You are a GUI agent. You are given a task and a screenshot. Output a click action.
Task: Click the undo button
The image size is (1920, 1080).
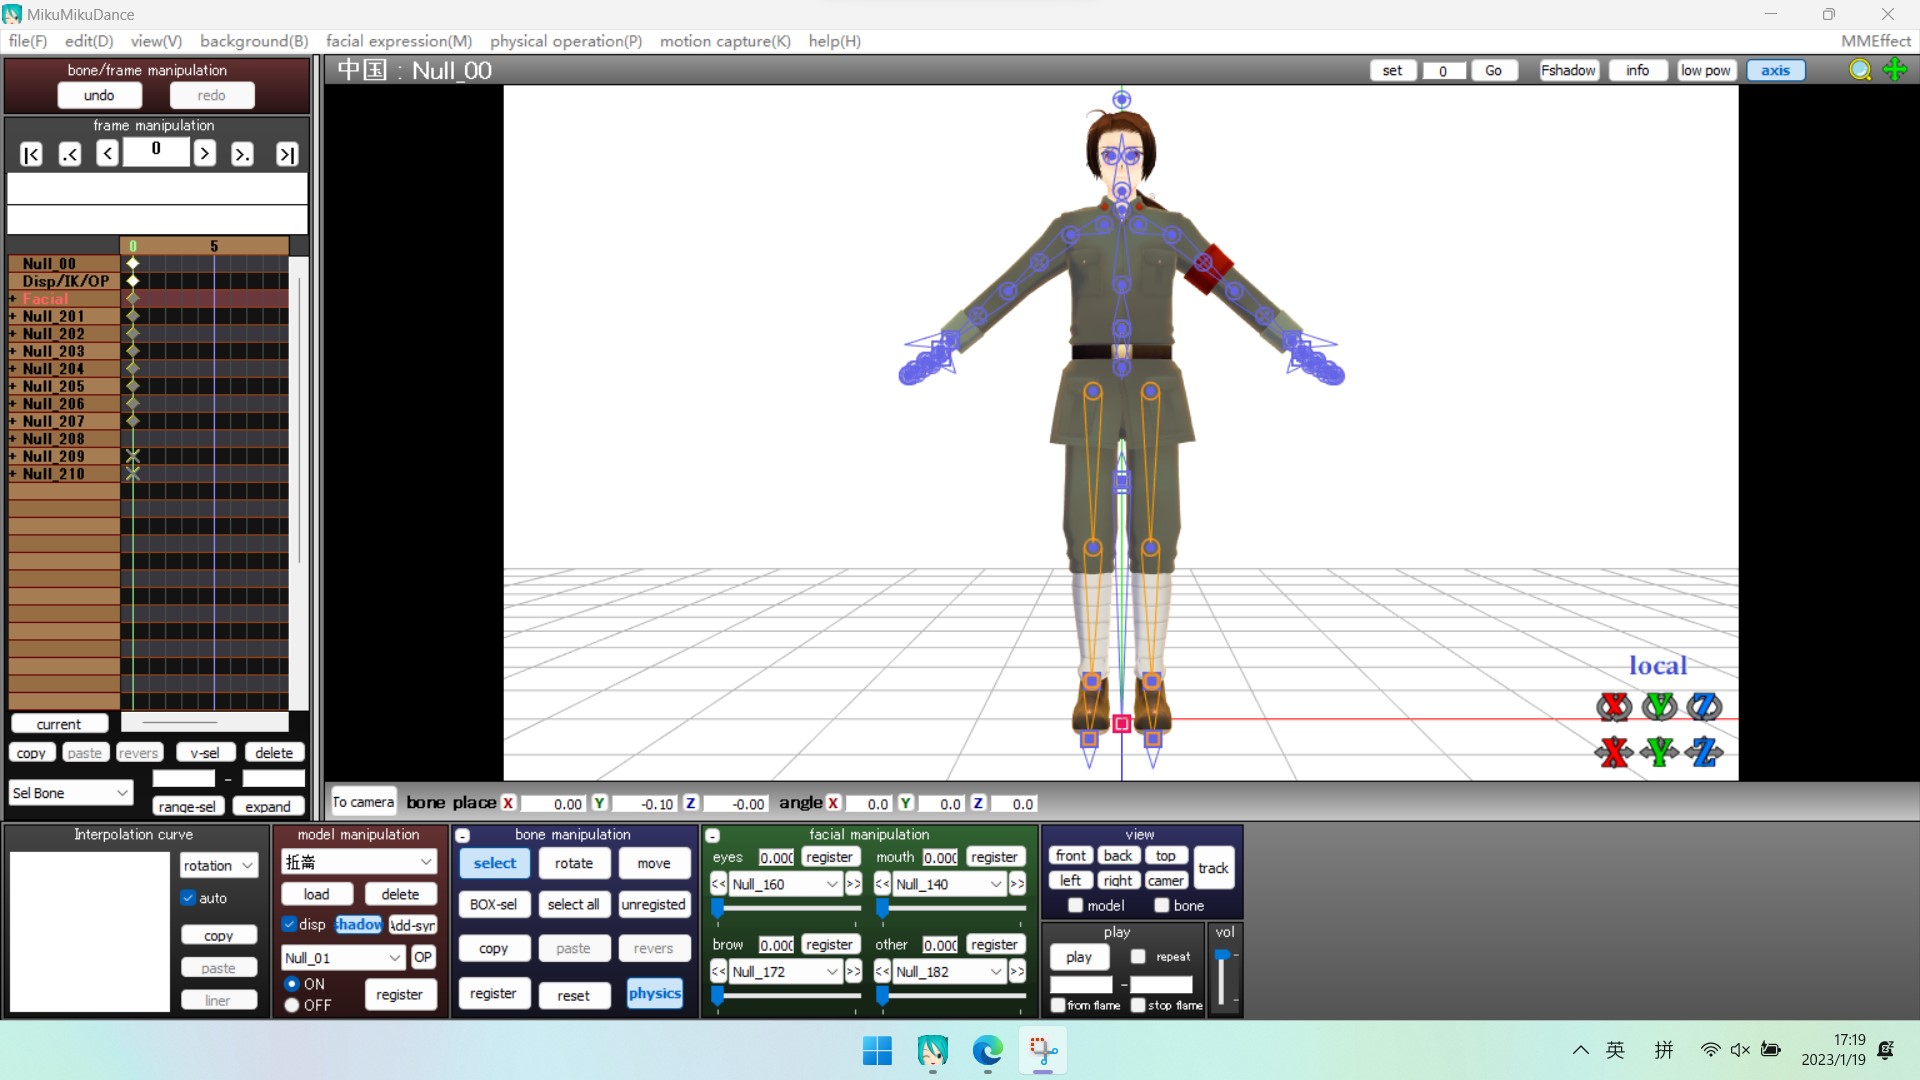(x=99, y=95)
